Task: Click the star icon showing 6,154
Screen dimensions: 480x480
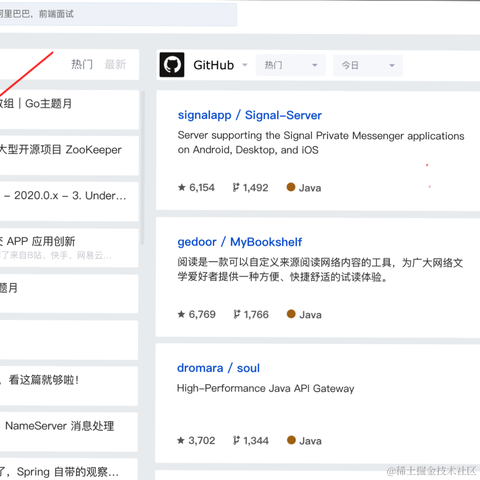Action: (181, 187)
